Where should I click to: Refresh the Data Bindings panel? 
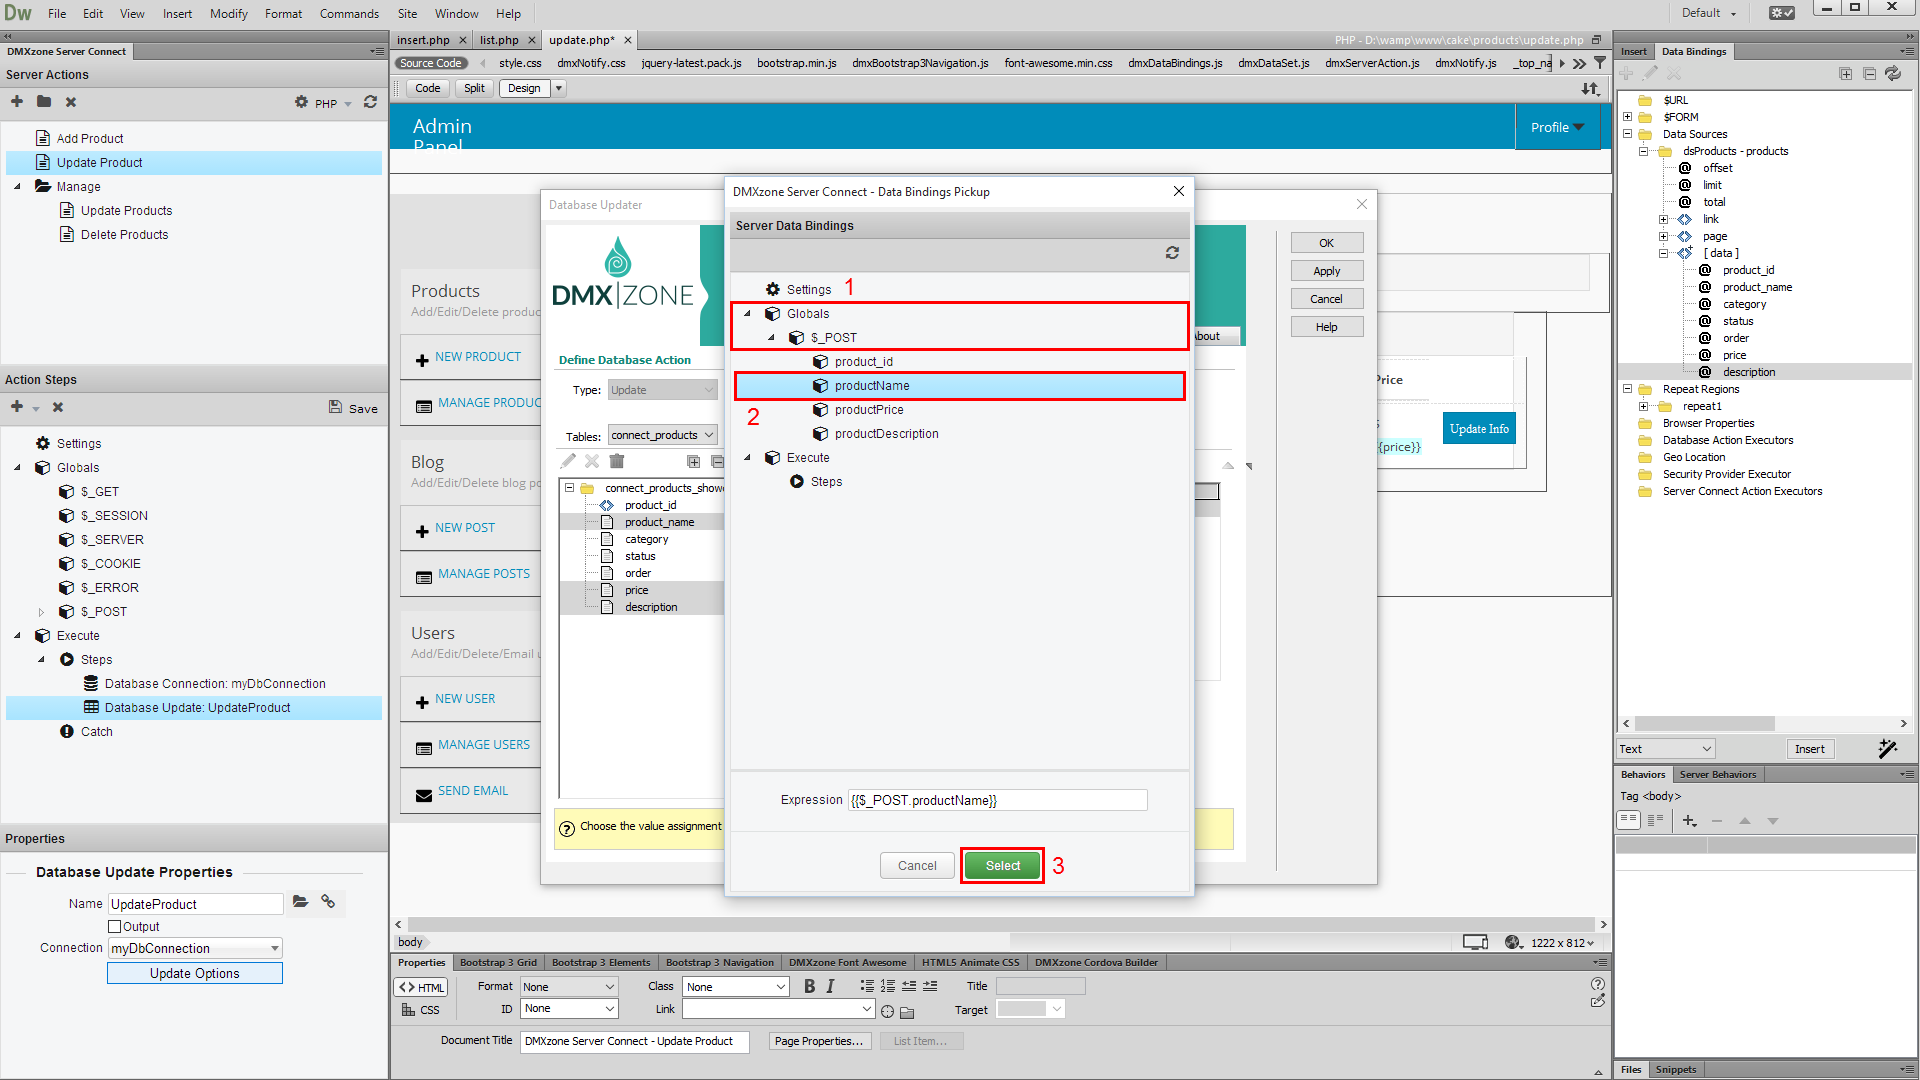tap(1893, 74)
